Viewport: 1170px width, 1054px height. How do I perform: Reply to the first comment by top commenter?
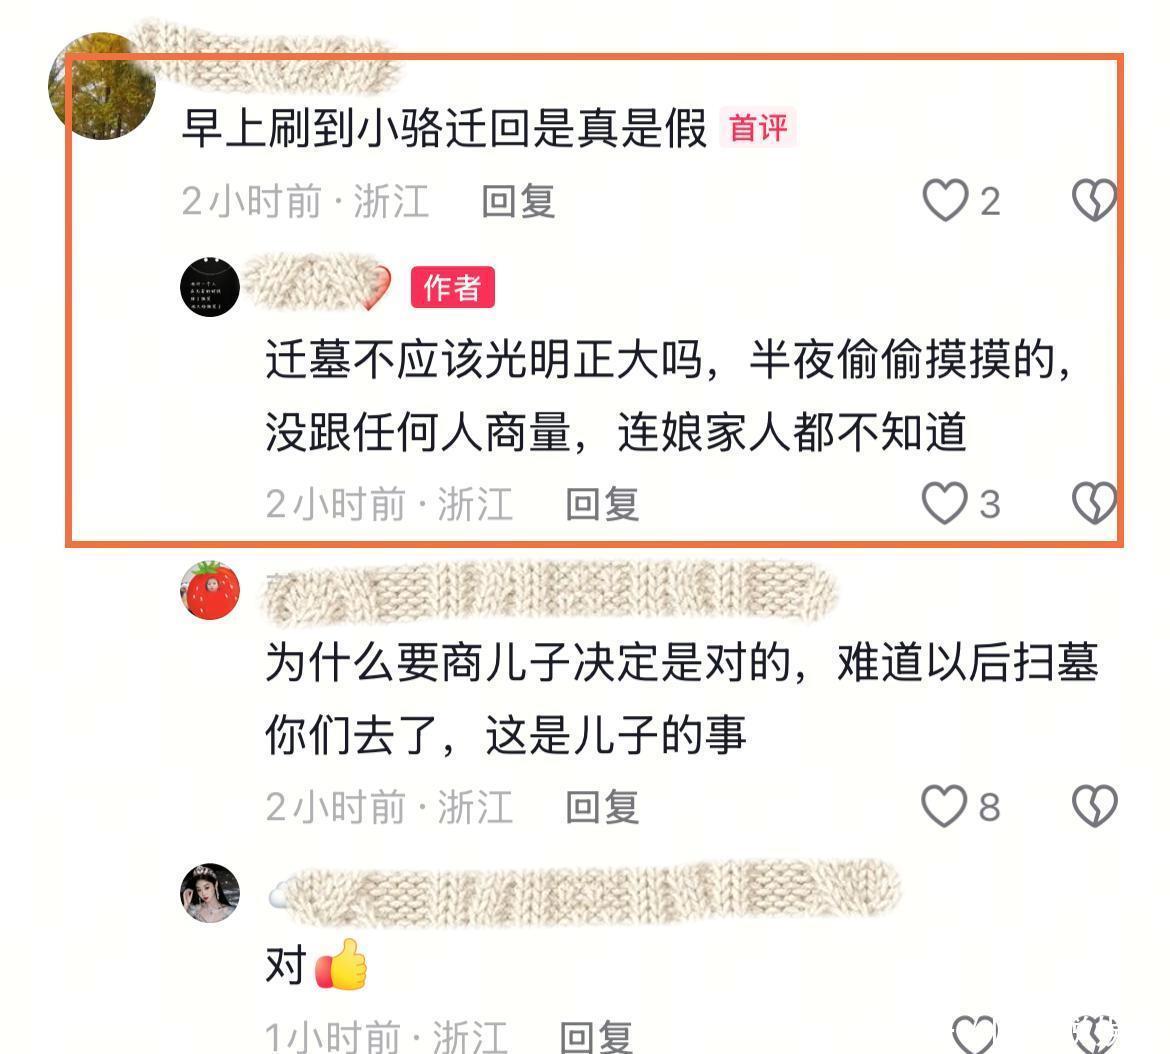pos(518,201)
